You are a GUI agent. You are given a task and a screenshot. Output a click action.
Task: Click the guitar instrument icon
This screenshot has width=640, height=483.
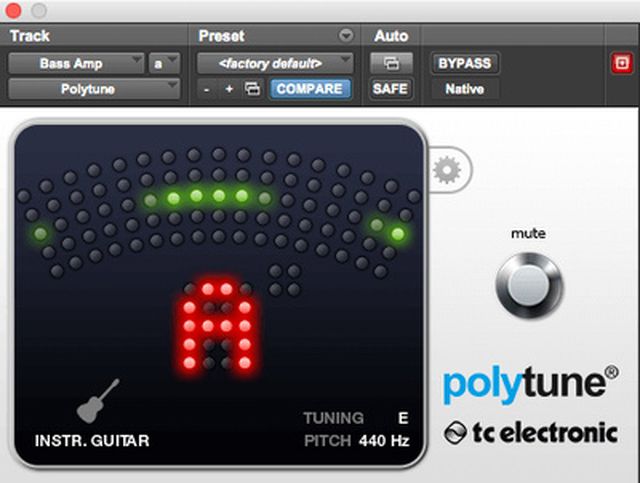coord(98,401)
